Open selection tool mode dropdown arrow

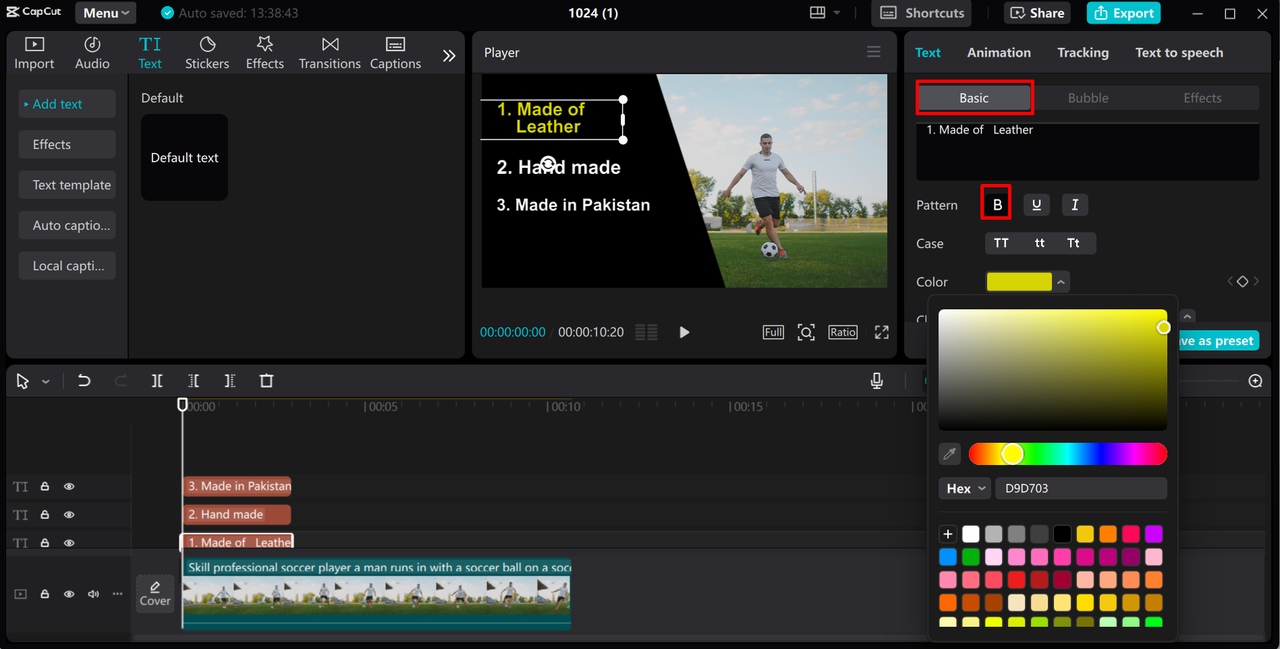(x=46, y=382)
